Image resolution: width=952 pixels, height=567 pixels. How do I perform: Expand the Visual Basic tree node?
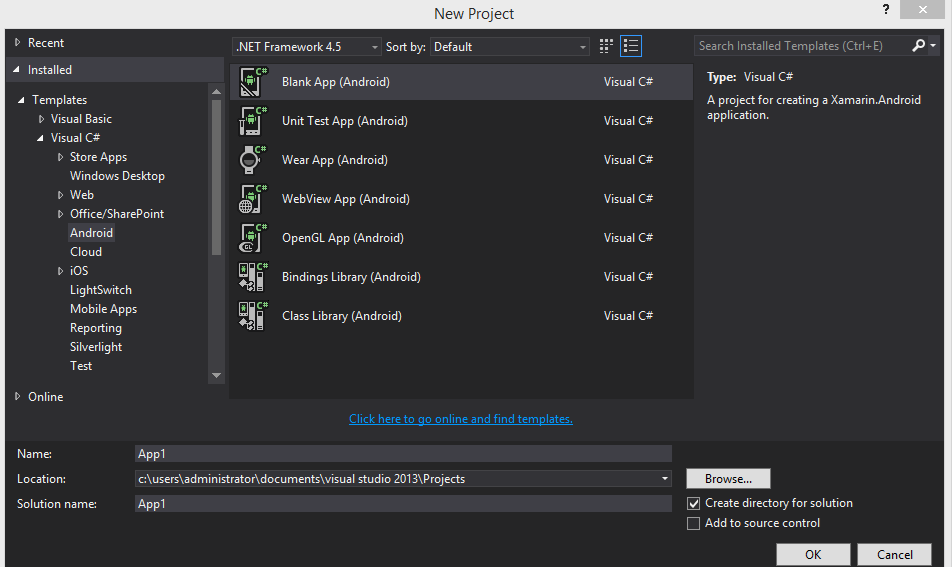41,119
